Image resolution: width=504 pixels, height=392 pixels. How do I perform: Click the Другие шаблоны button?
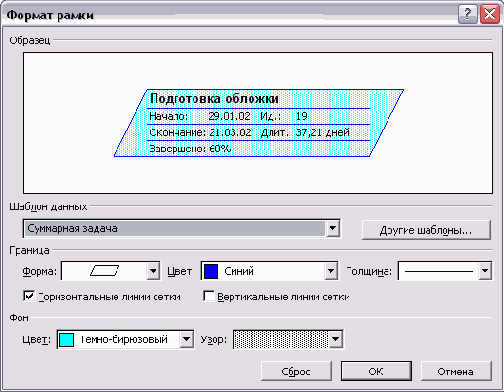(x=426, y=230)
